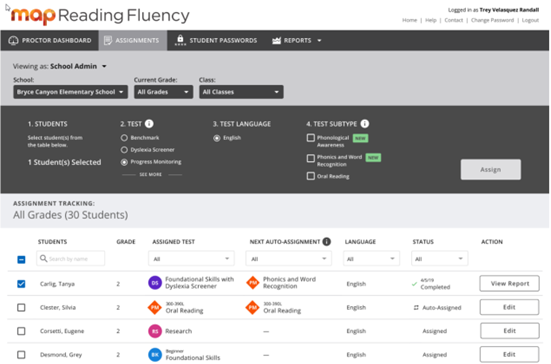The image size is (551, 364).
Task: Click the Test Subtype info icon
Action: tap(365, 124)
